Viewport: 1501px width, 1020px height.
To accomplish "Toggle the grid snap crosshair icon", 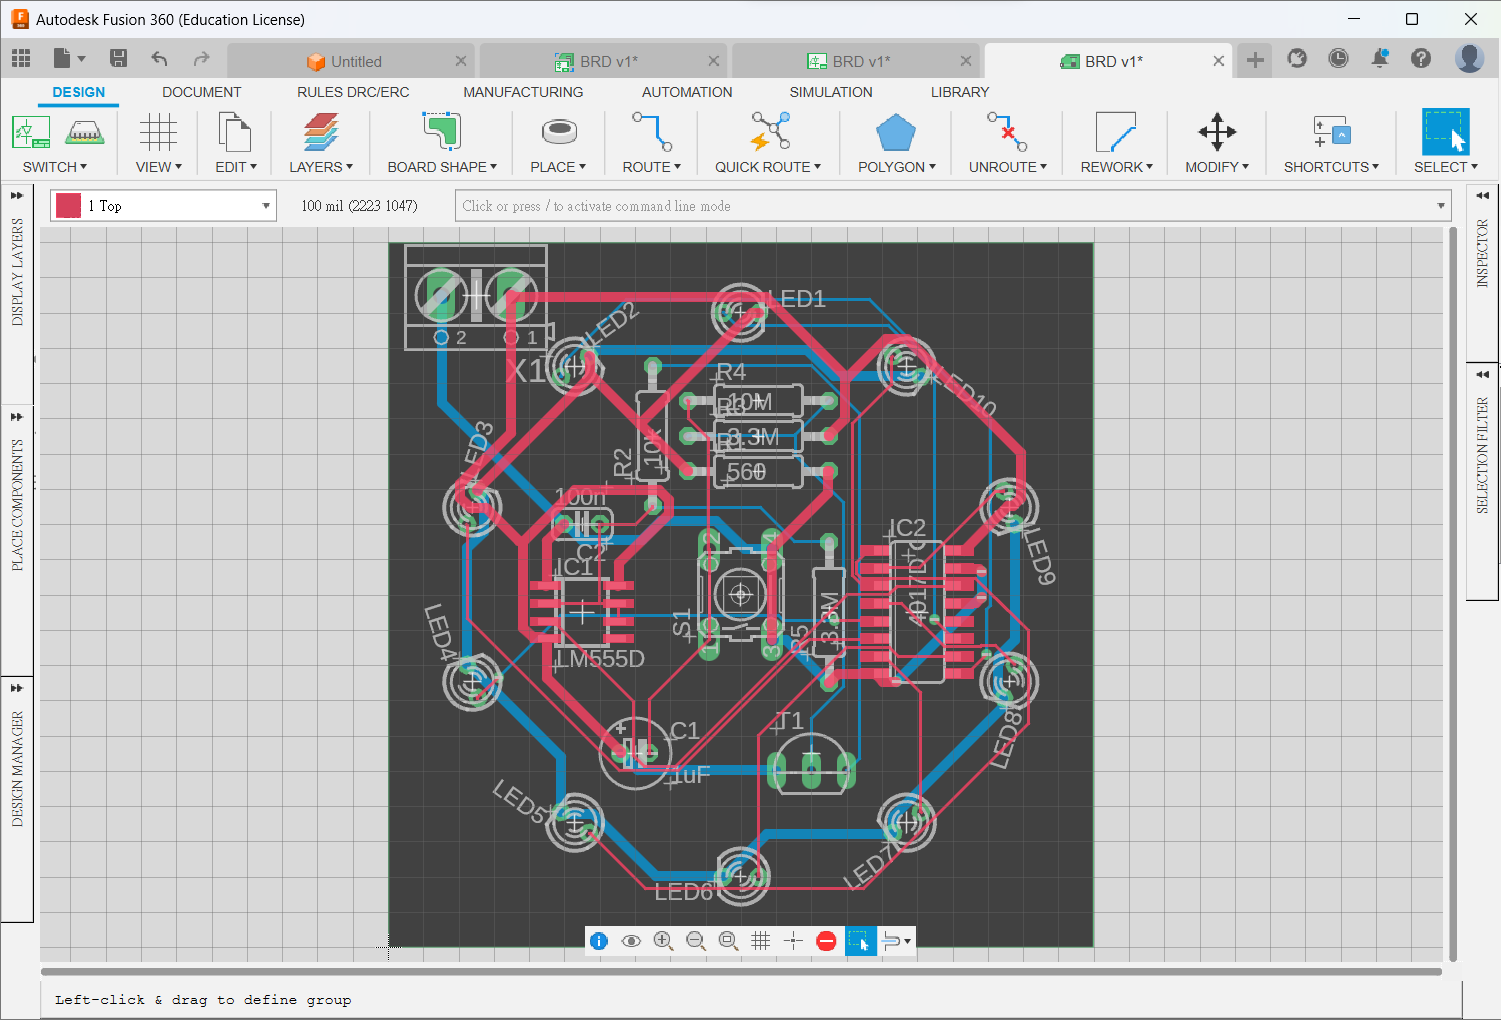I will coord(793,941).
